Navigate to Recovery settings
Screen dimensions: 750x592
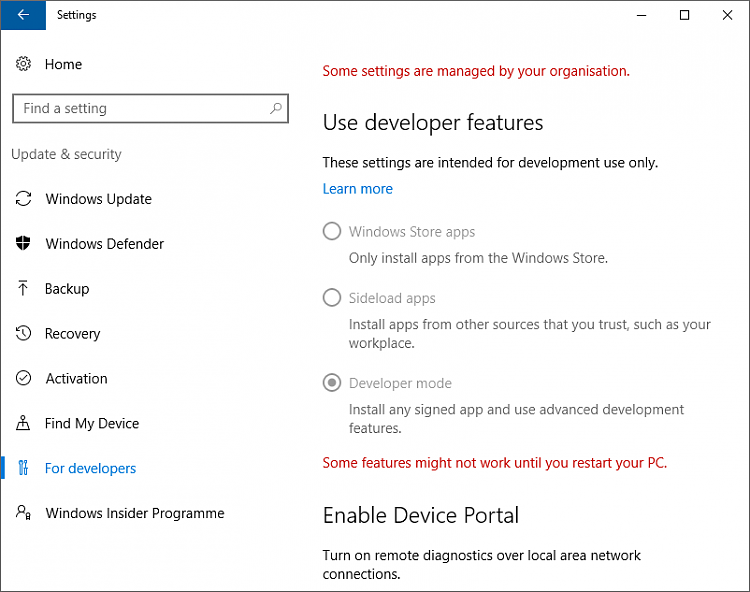(73, 334)
